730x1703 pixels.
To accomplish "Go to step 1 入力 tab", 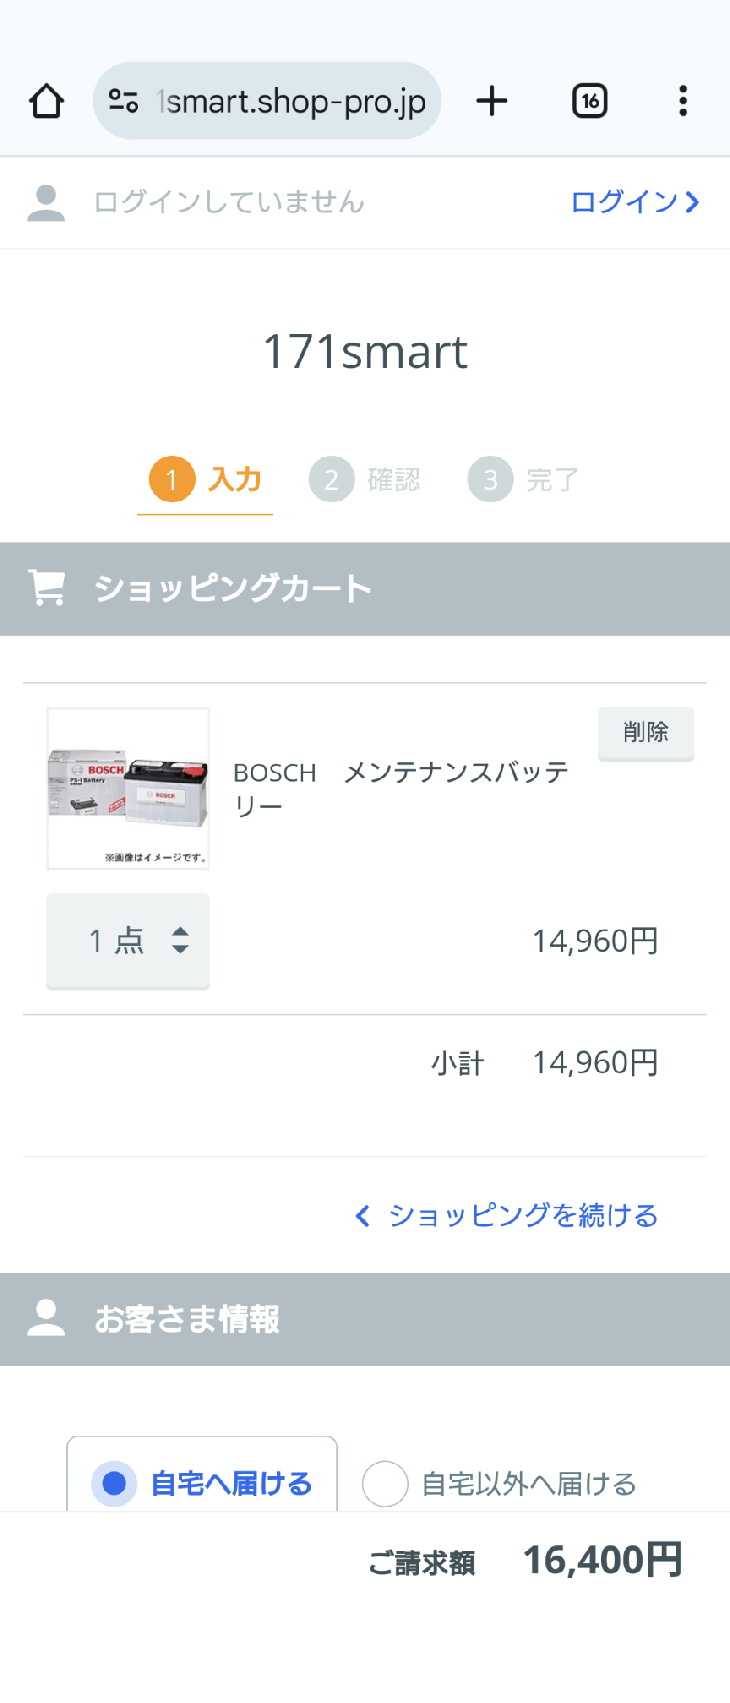I will (x=205, y=480).
